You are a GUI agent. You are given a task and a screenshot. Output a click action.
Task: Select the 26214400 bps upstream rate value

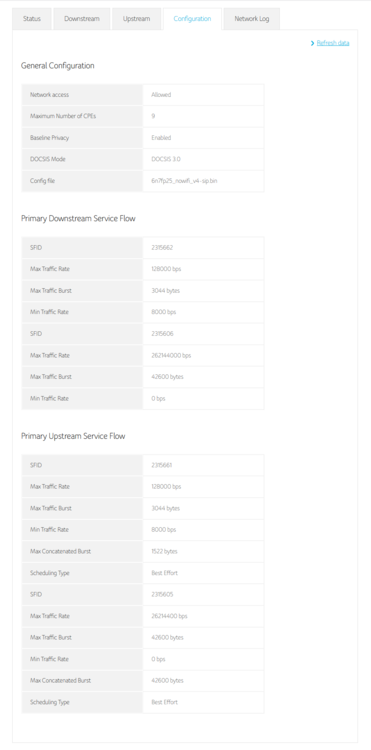[x=169, y=616]
